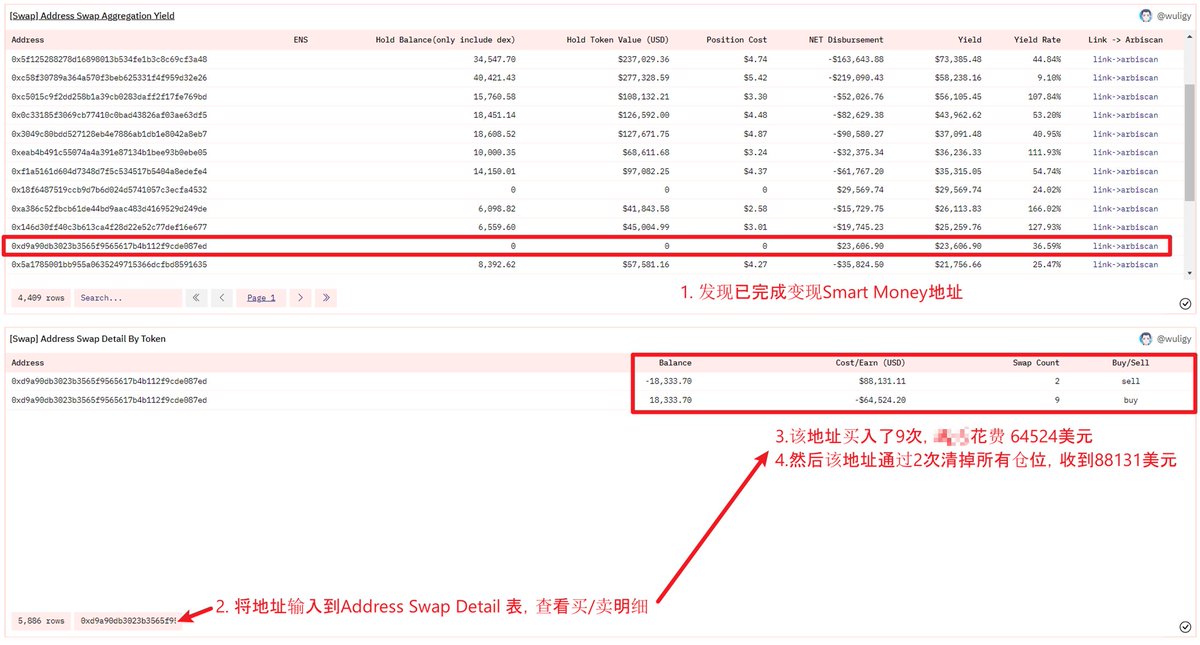This screenshot has width=1200, height=645.
Task: Click wuligy avatar in Swap Detail panel
Action: (1146, 339)
